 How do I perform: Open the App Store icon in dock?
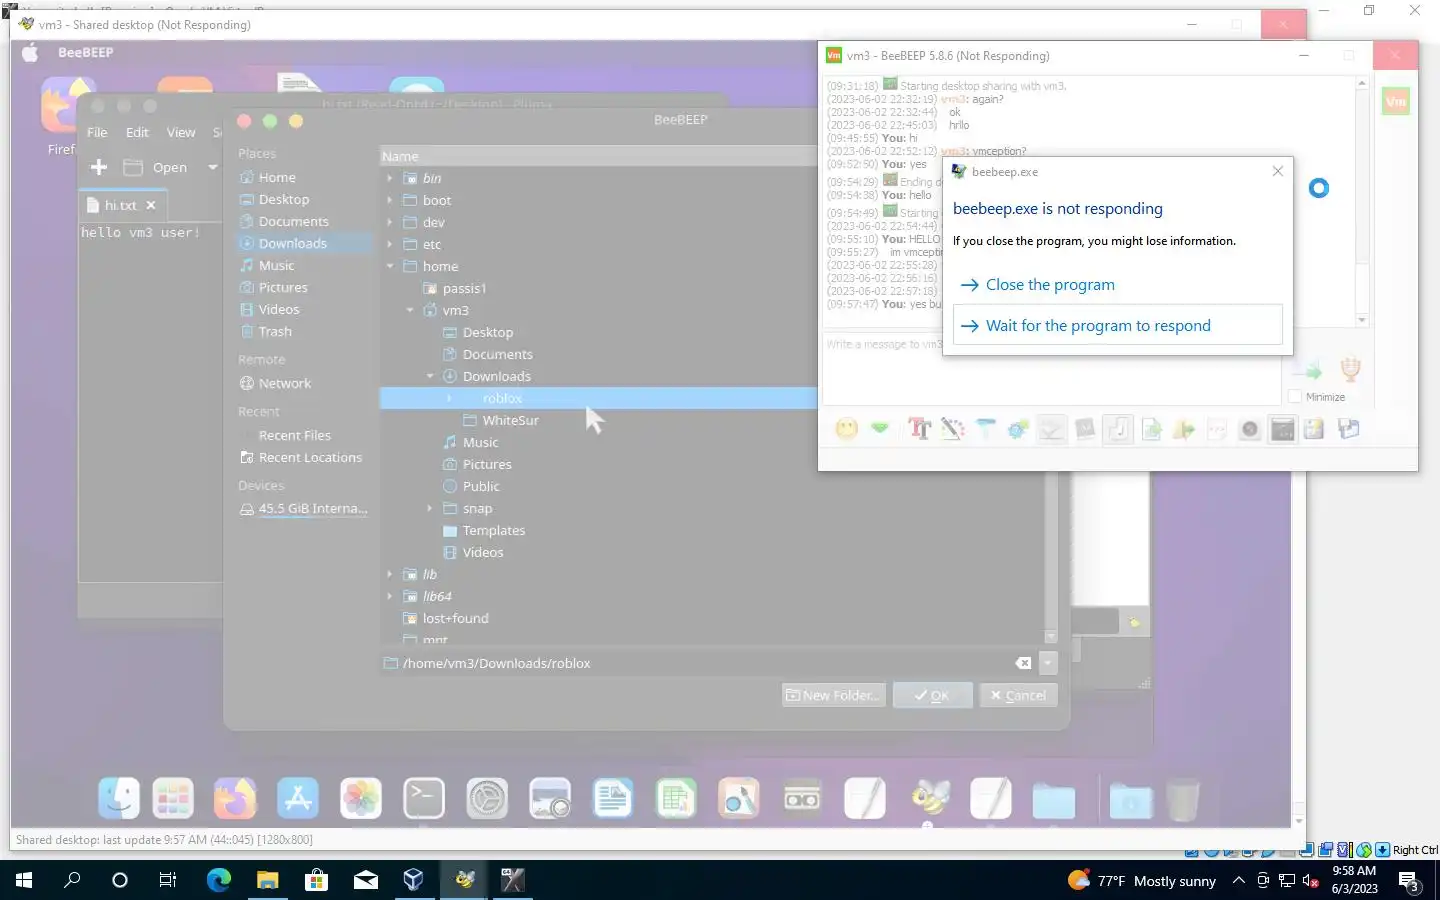coord(298,798)
